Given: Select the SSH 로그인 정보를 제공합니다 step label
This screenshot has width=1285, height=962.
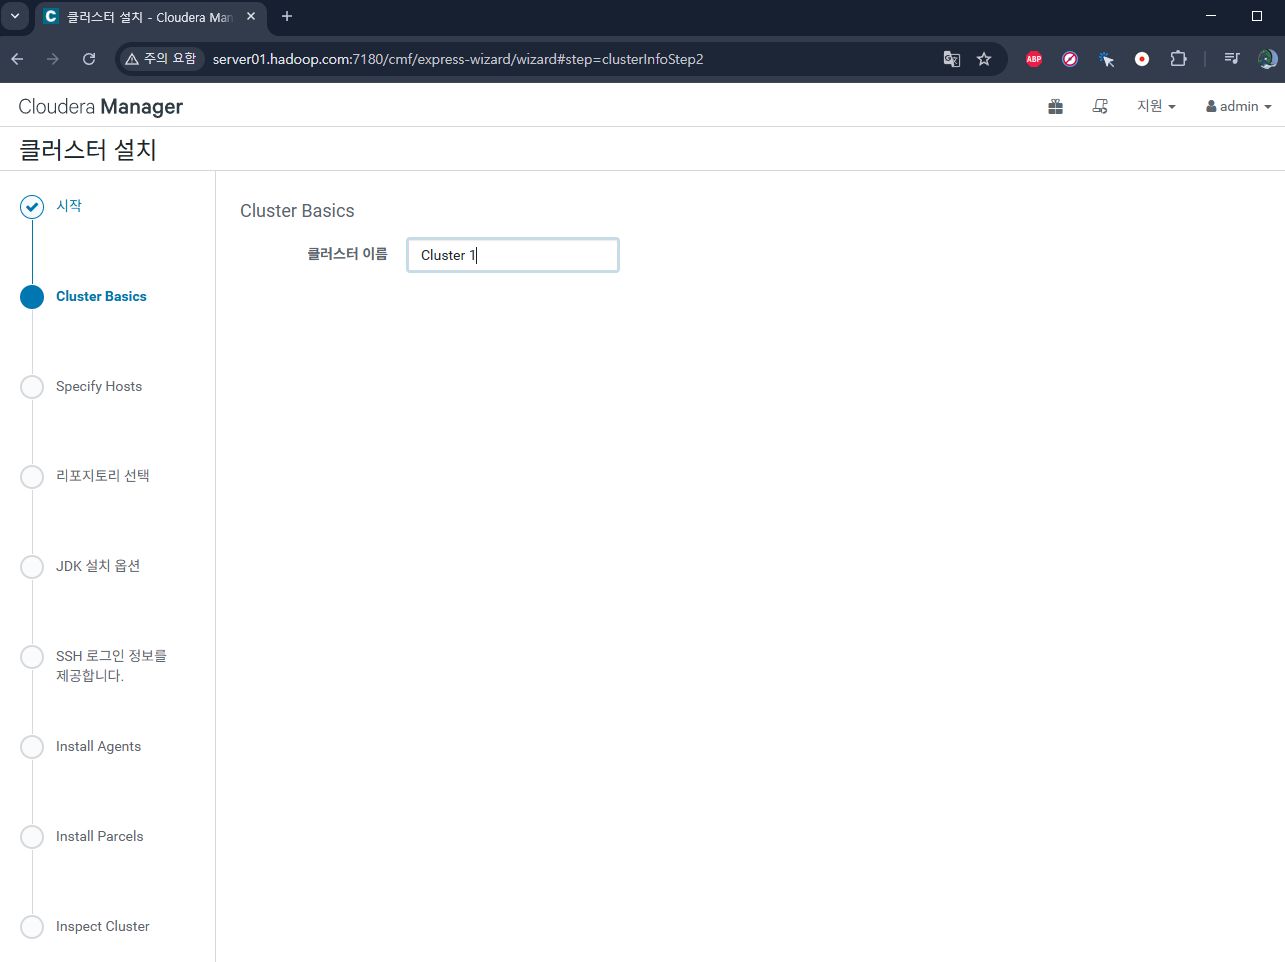Looking at the screenshot, I should (x=111, y=666).
